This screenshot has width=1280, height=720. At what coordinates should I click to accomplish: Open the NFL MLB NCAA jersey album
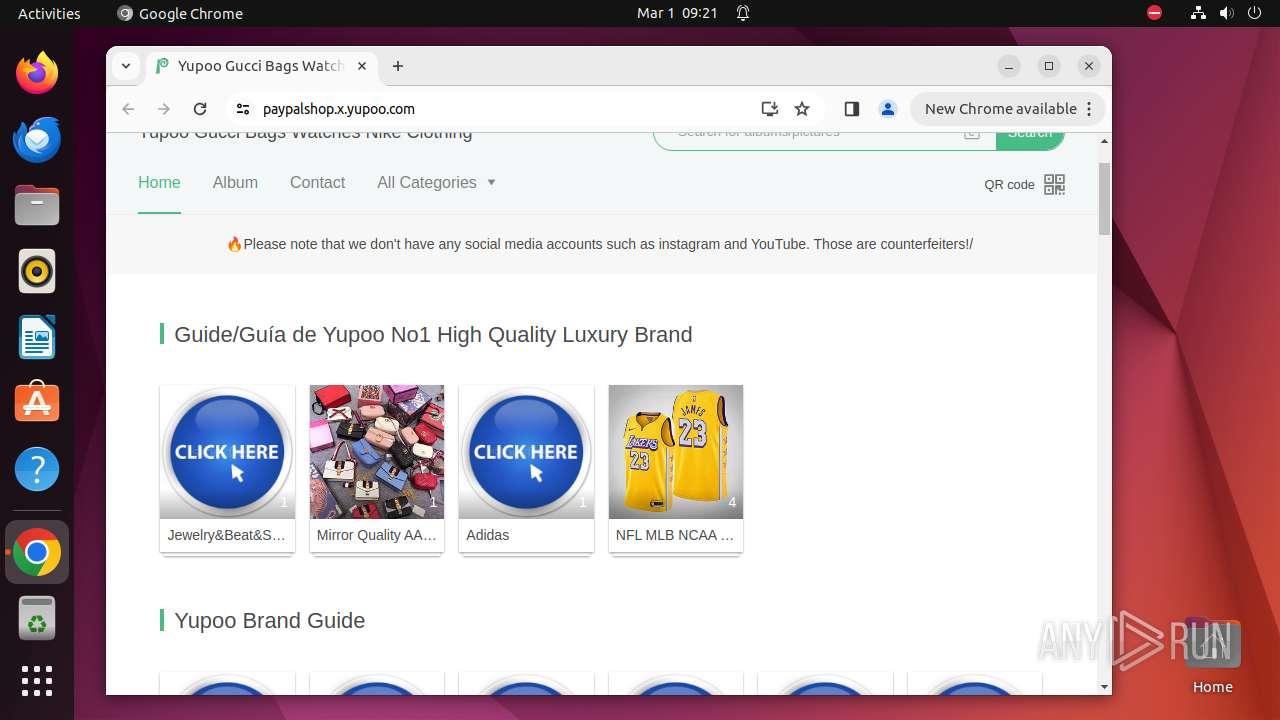pyautogui.click(x=676, y=452)
